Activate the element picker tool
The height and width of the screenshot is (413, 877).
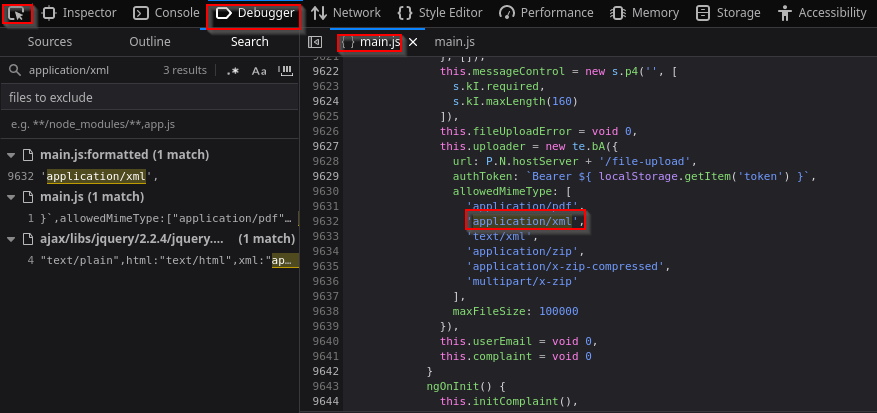click(x=18, y=13)
